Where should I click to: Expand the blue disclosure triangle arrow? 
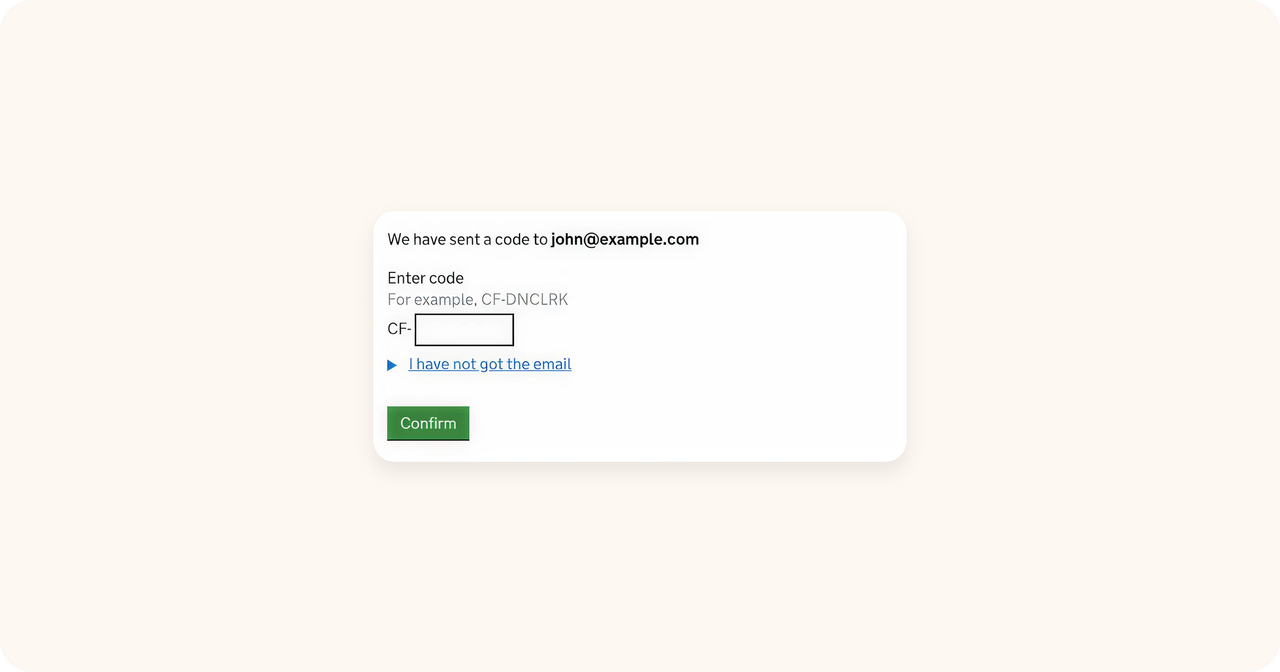tap(392, 365)
